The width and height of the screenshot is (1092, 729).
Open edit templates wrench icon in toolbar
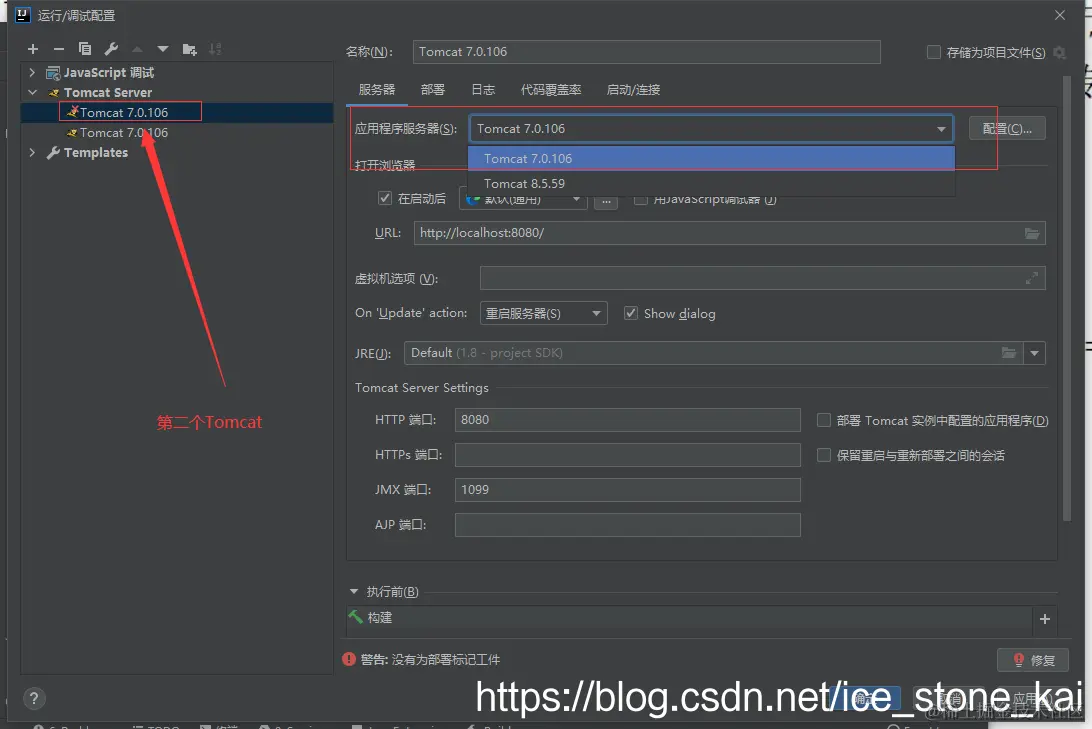click(111, 49)
